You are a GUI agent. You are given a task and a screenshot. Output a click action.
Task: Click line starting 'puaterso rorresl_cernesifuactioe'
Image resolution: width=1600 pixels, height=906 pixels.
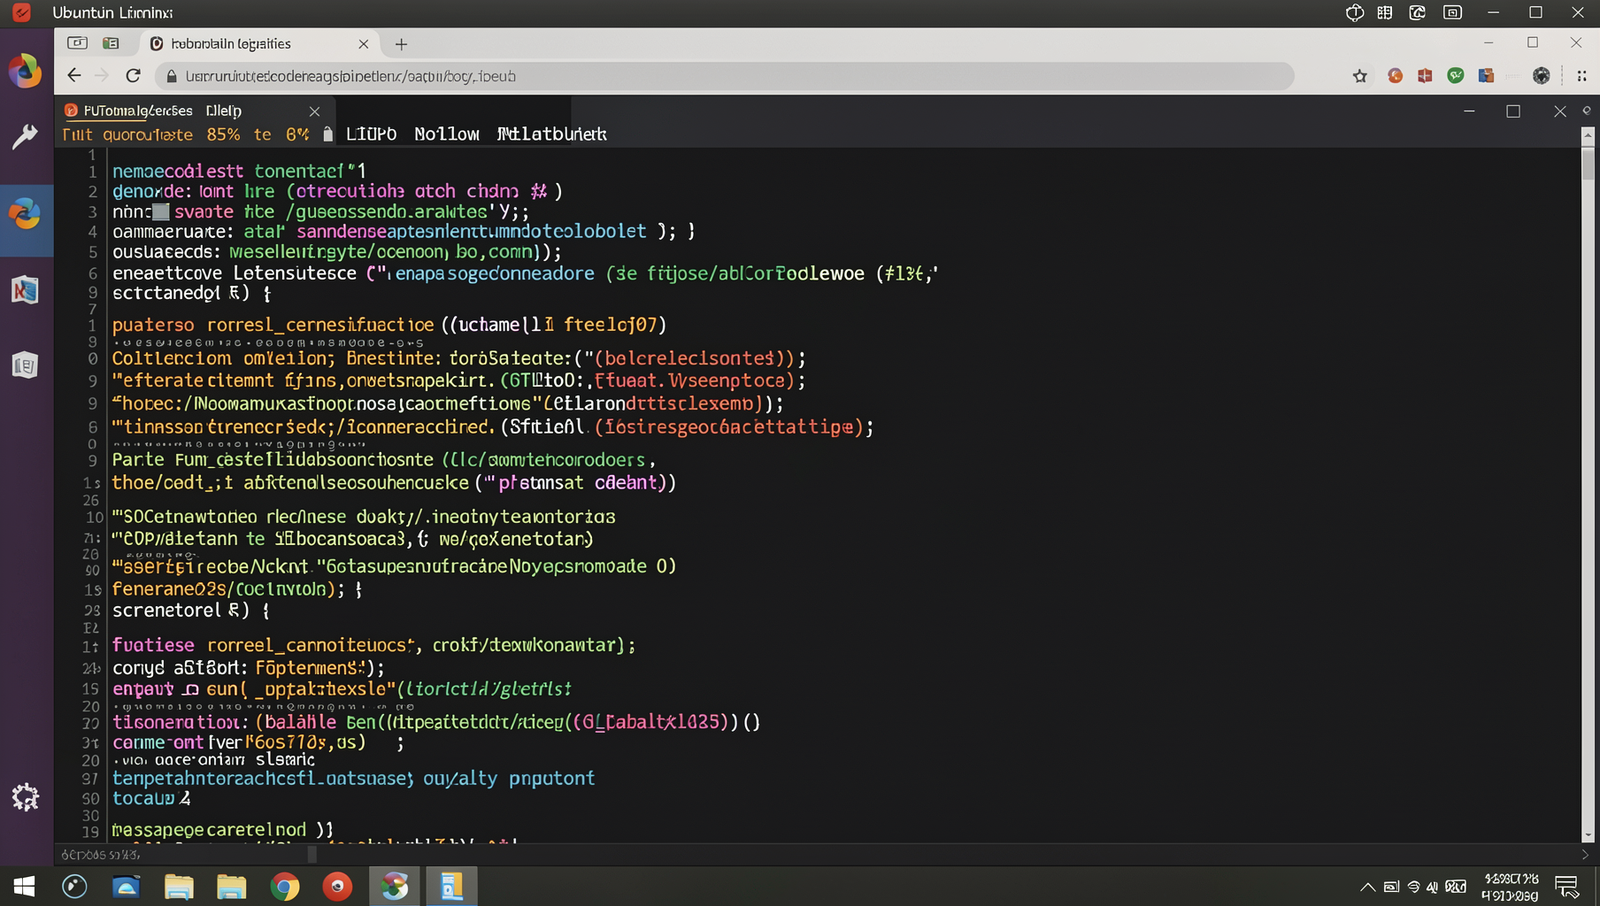click(389, 325)
